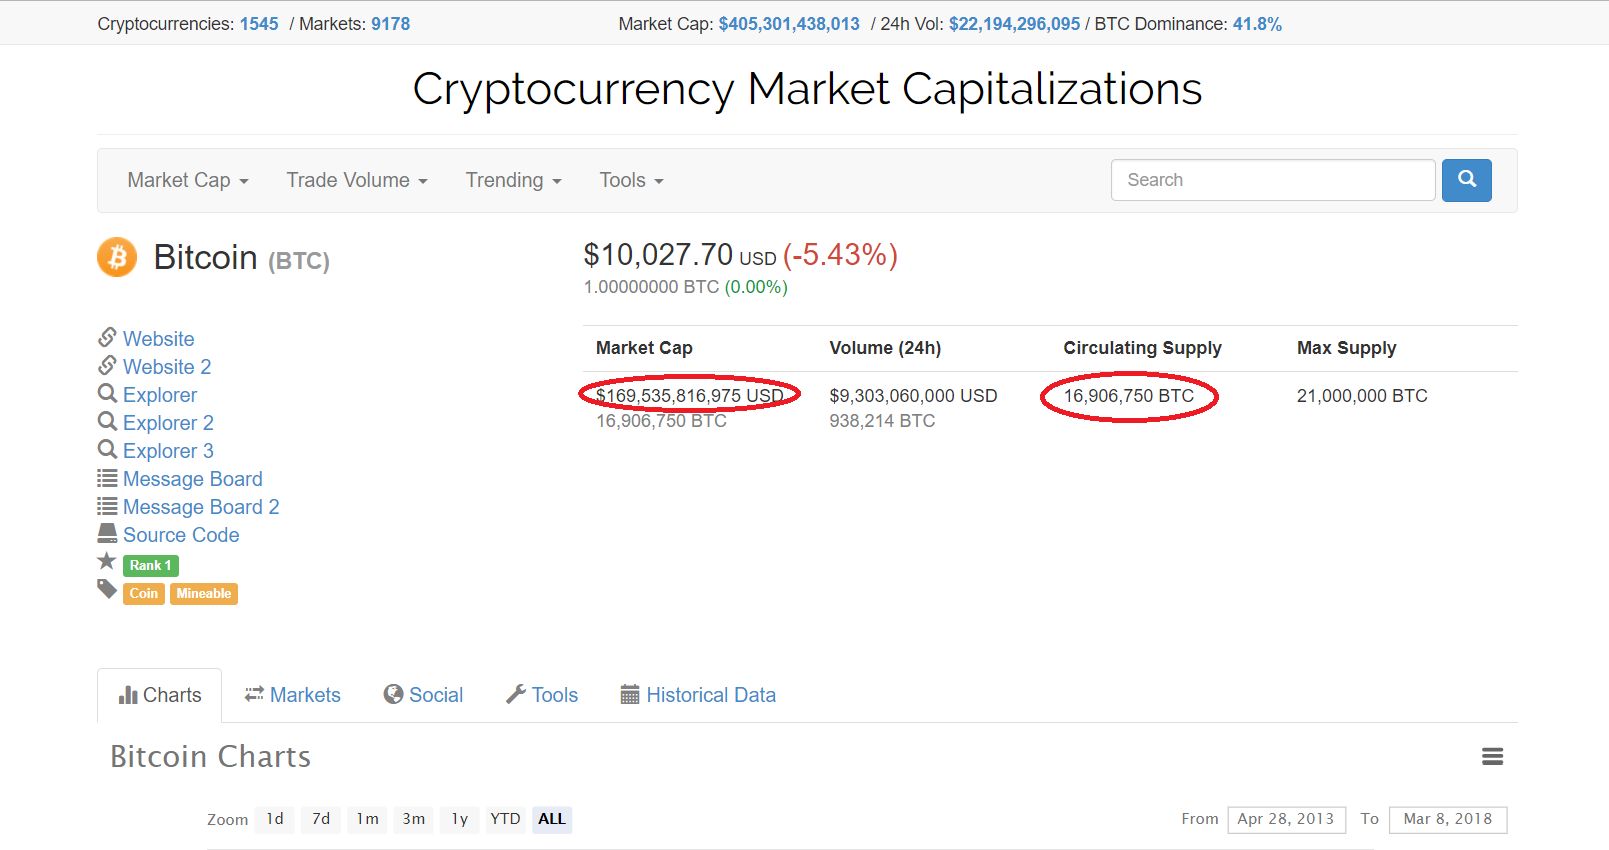Click the star icon beside Rank 1

(x=106, y=561)
